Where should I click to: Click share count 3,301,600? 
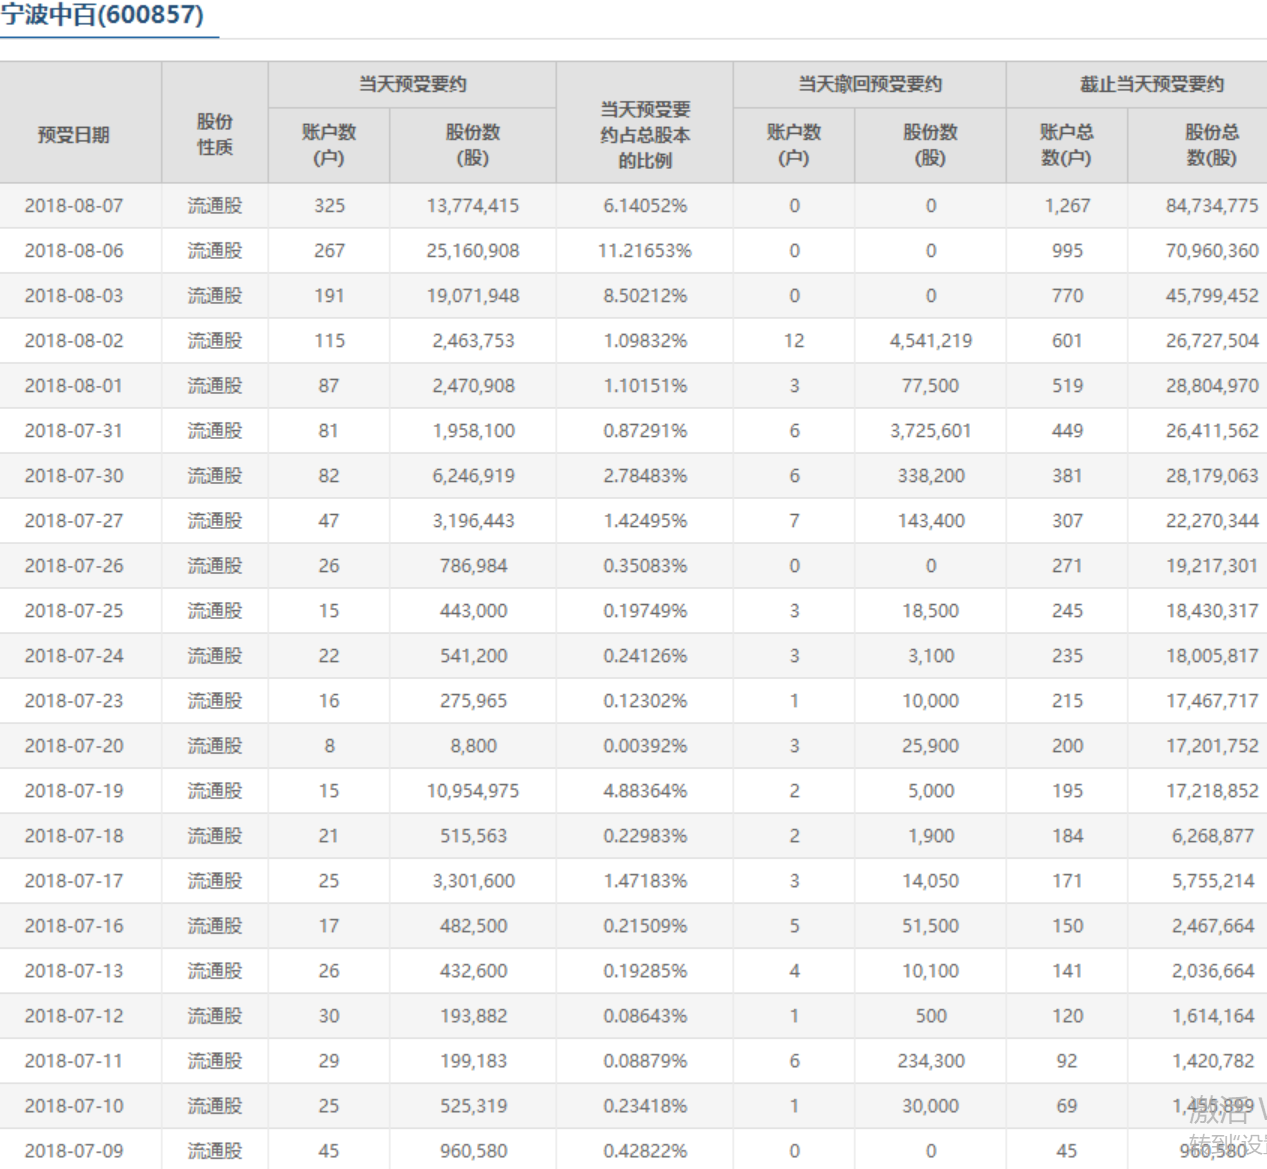click(473, 881)
